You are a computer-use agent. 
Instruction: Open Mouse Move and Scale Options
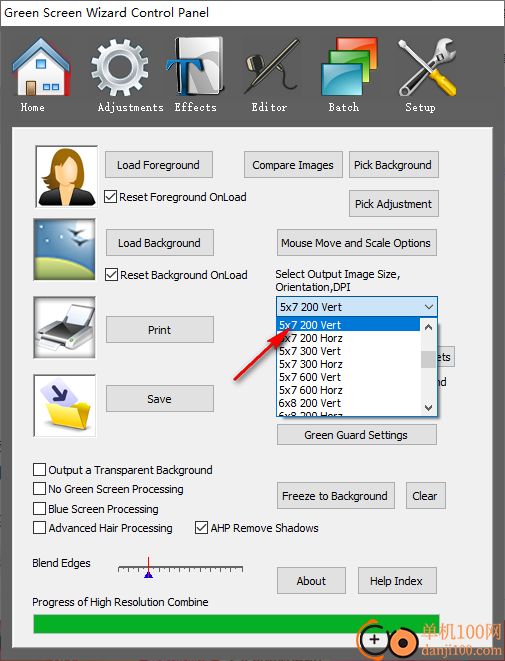click(356, 243)
